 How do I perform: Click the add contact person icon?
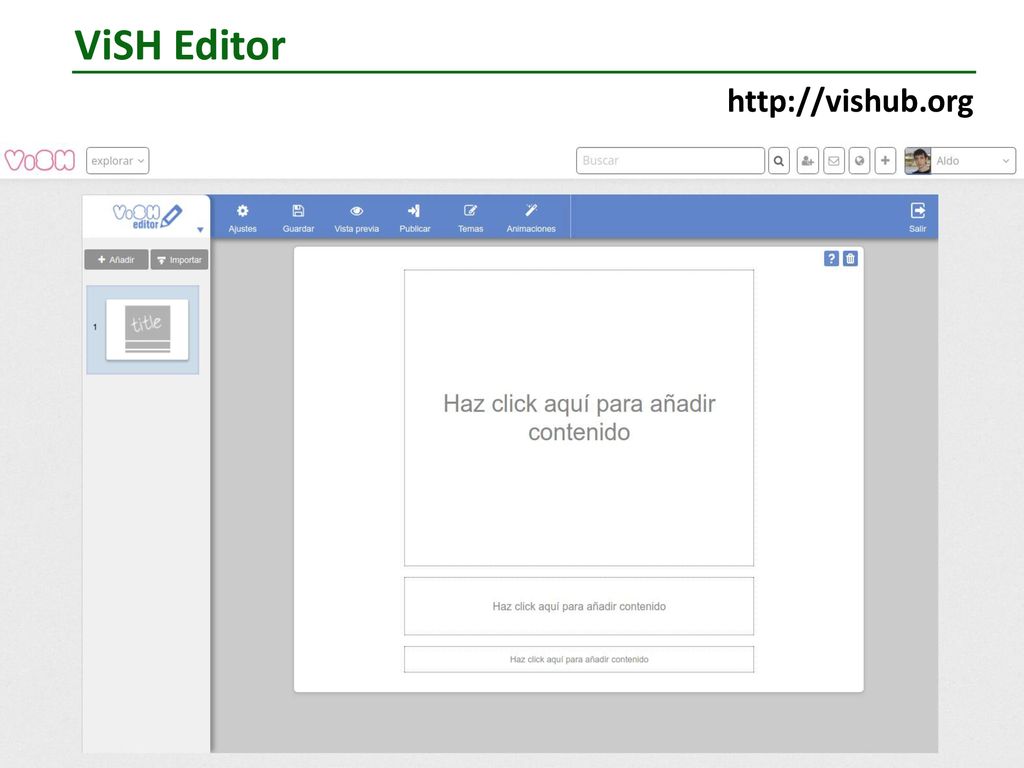click(807, 161)
